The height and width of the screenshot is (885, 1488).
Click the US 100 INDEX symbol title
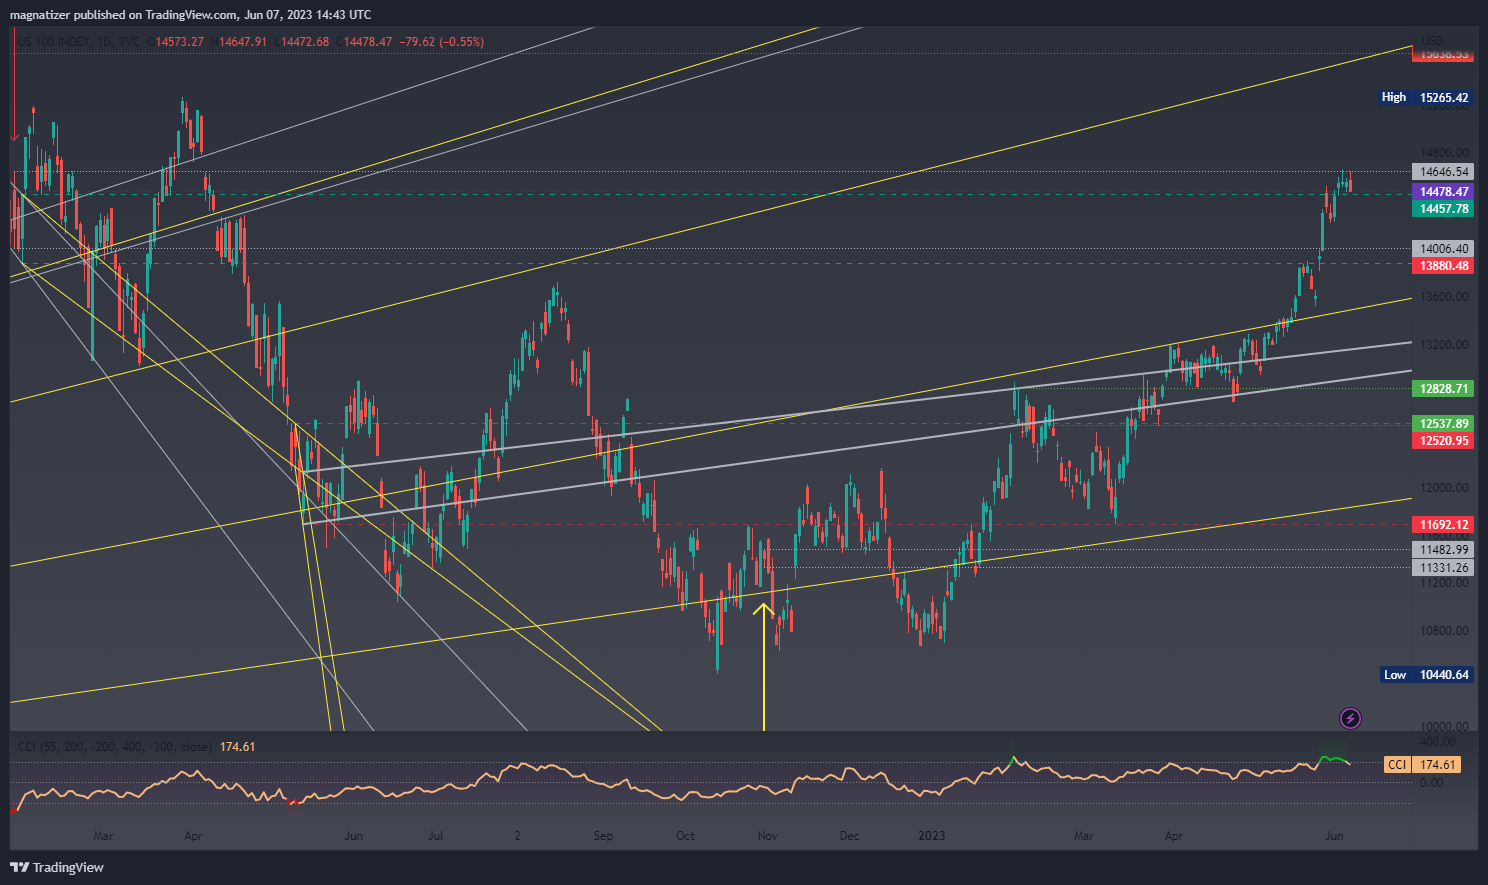62,42
